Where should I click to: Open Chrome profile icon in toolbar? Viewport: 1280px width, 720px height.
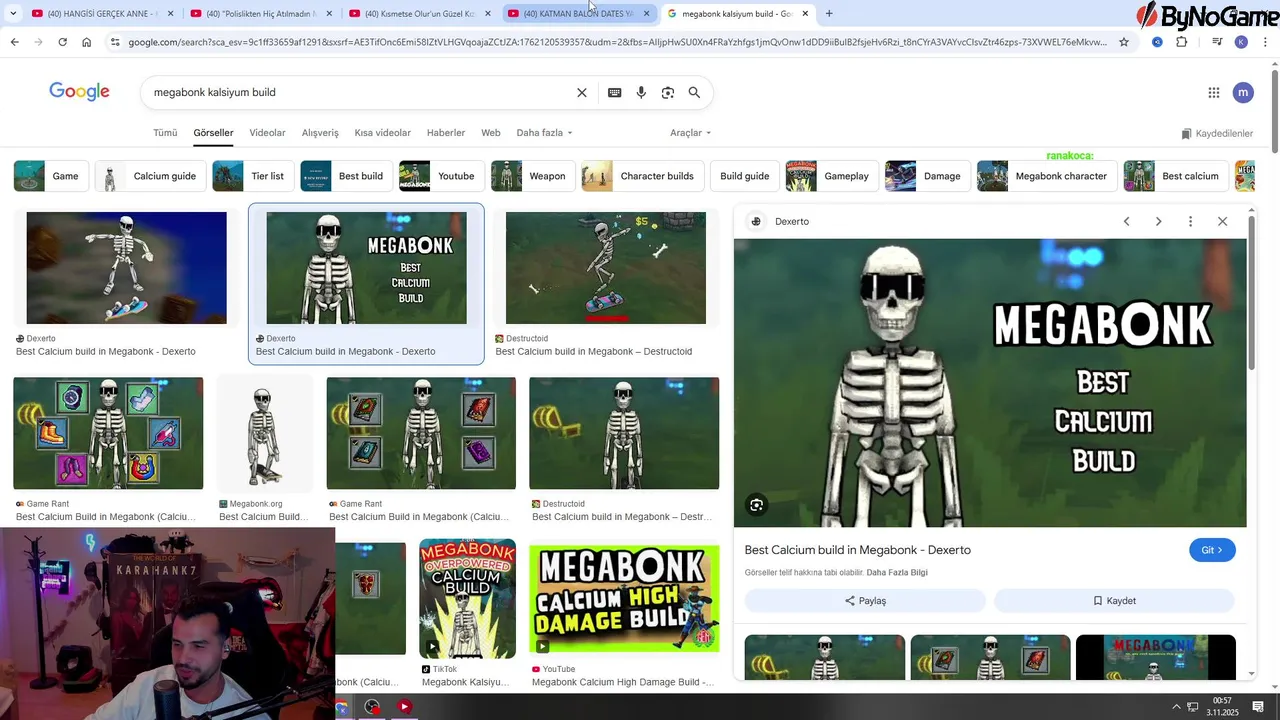(x=1241, y=42)
